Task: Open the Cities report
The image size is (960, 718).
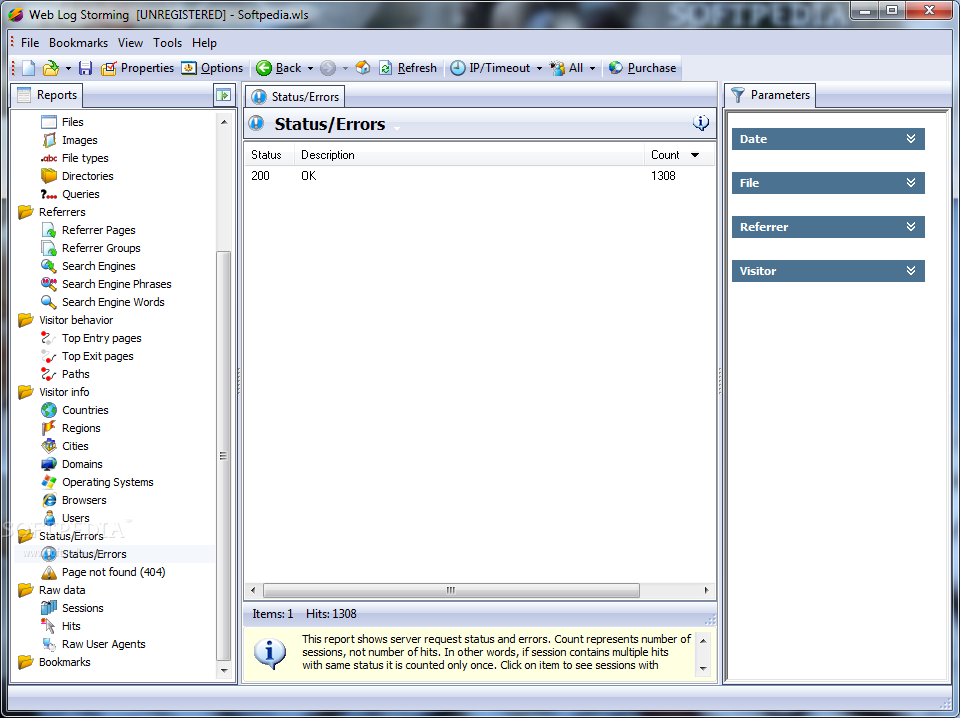Action: tap(75, 446)
